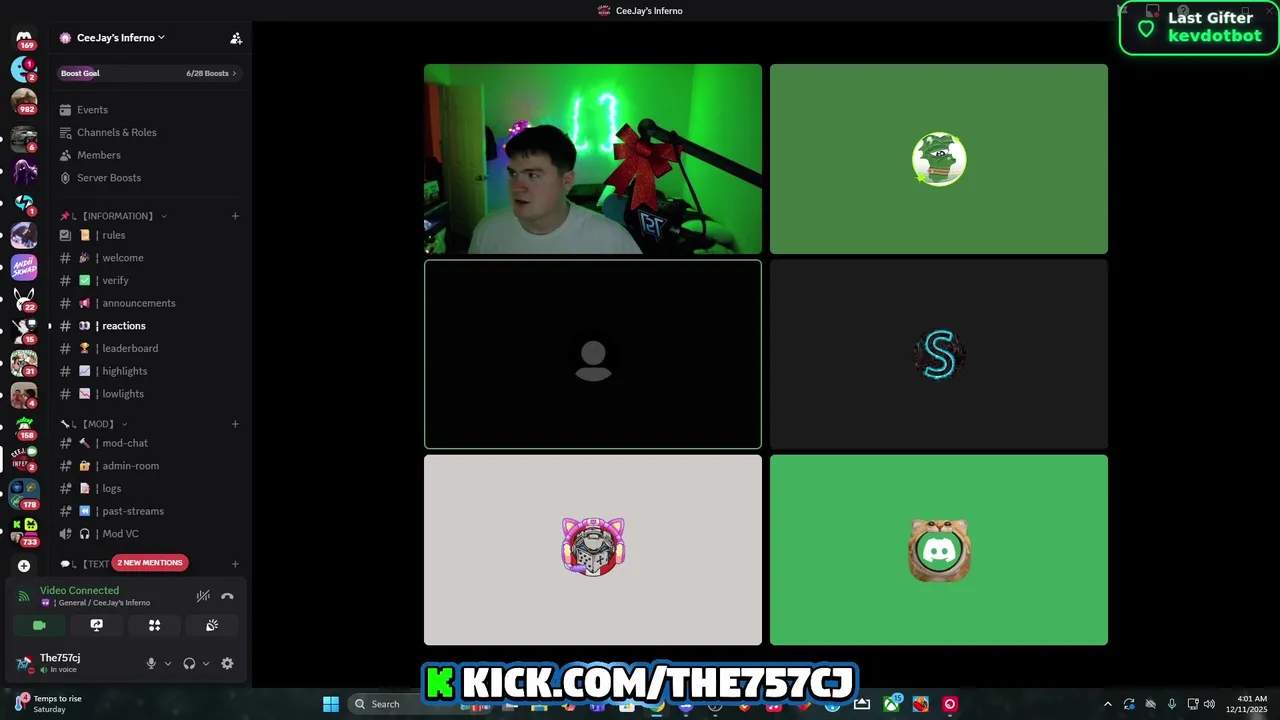Open Server Boosts
The image size is (1280, 720).
coord(148,178)
